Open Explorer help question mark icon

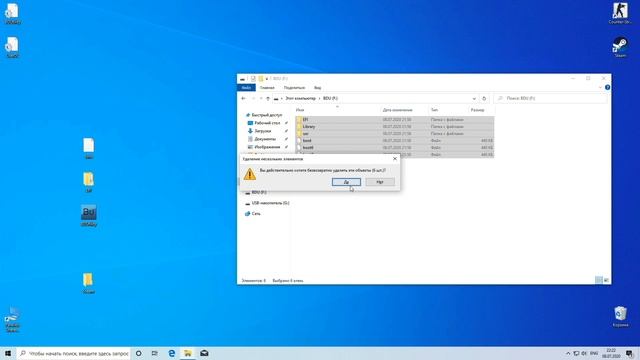coord(607,87)
